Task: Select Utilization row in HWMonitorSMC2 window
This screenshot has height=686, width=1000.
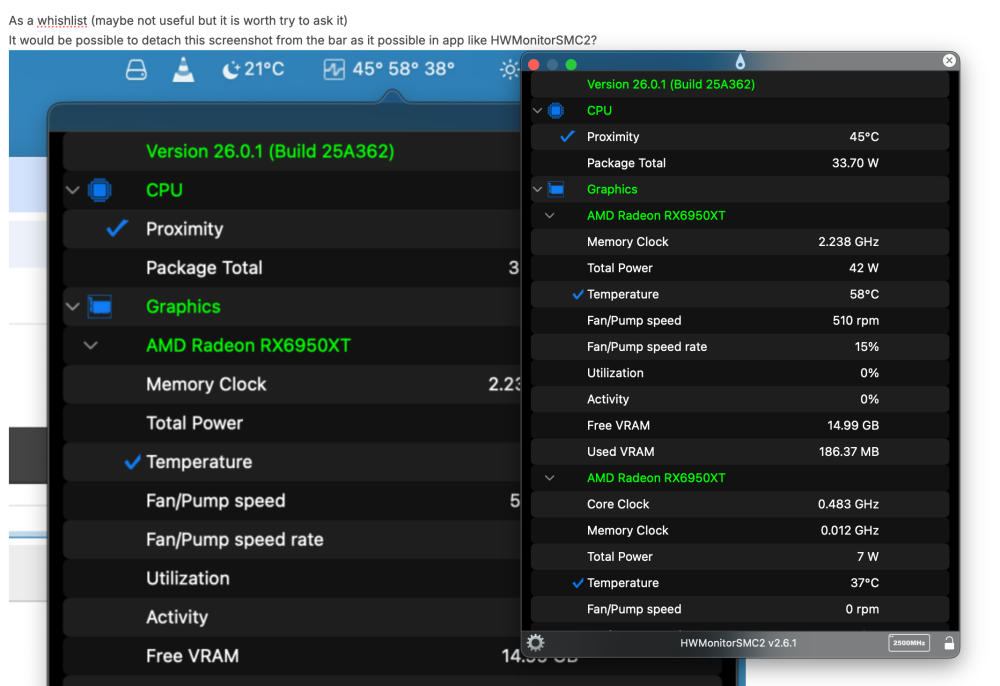Action: [x=740, y=373]
